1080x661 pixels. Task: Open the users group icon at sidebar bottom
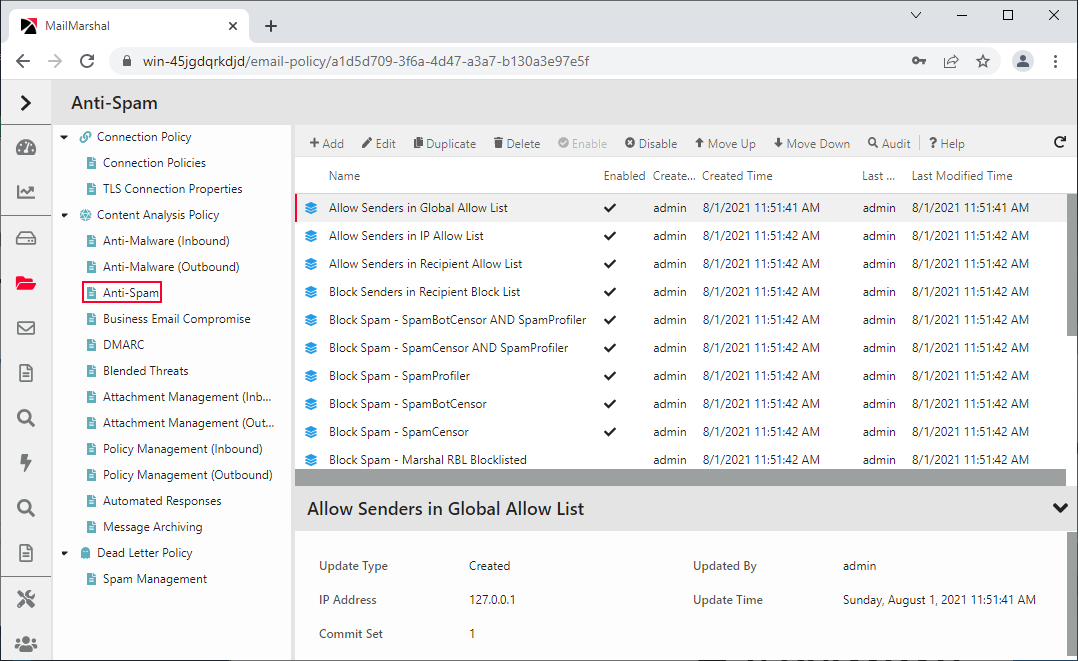point(26,643)
